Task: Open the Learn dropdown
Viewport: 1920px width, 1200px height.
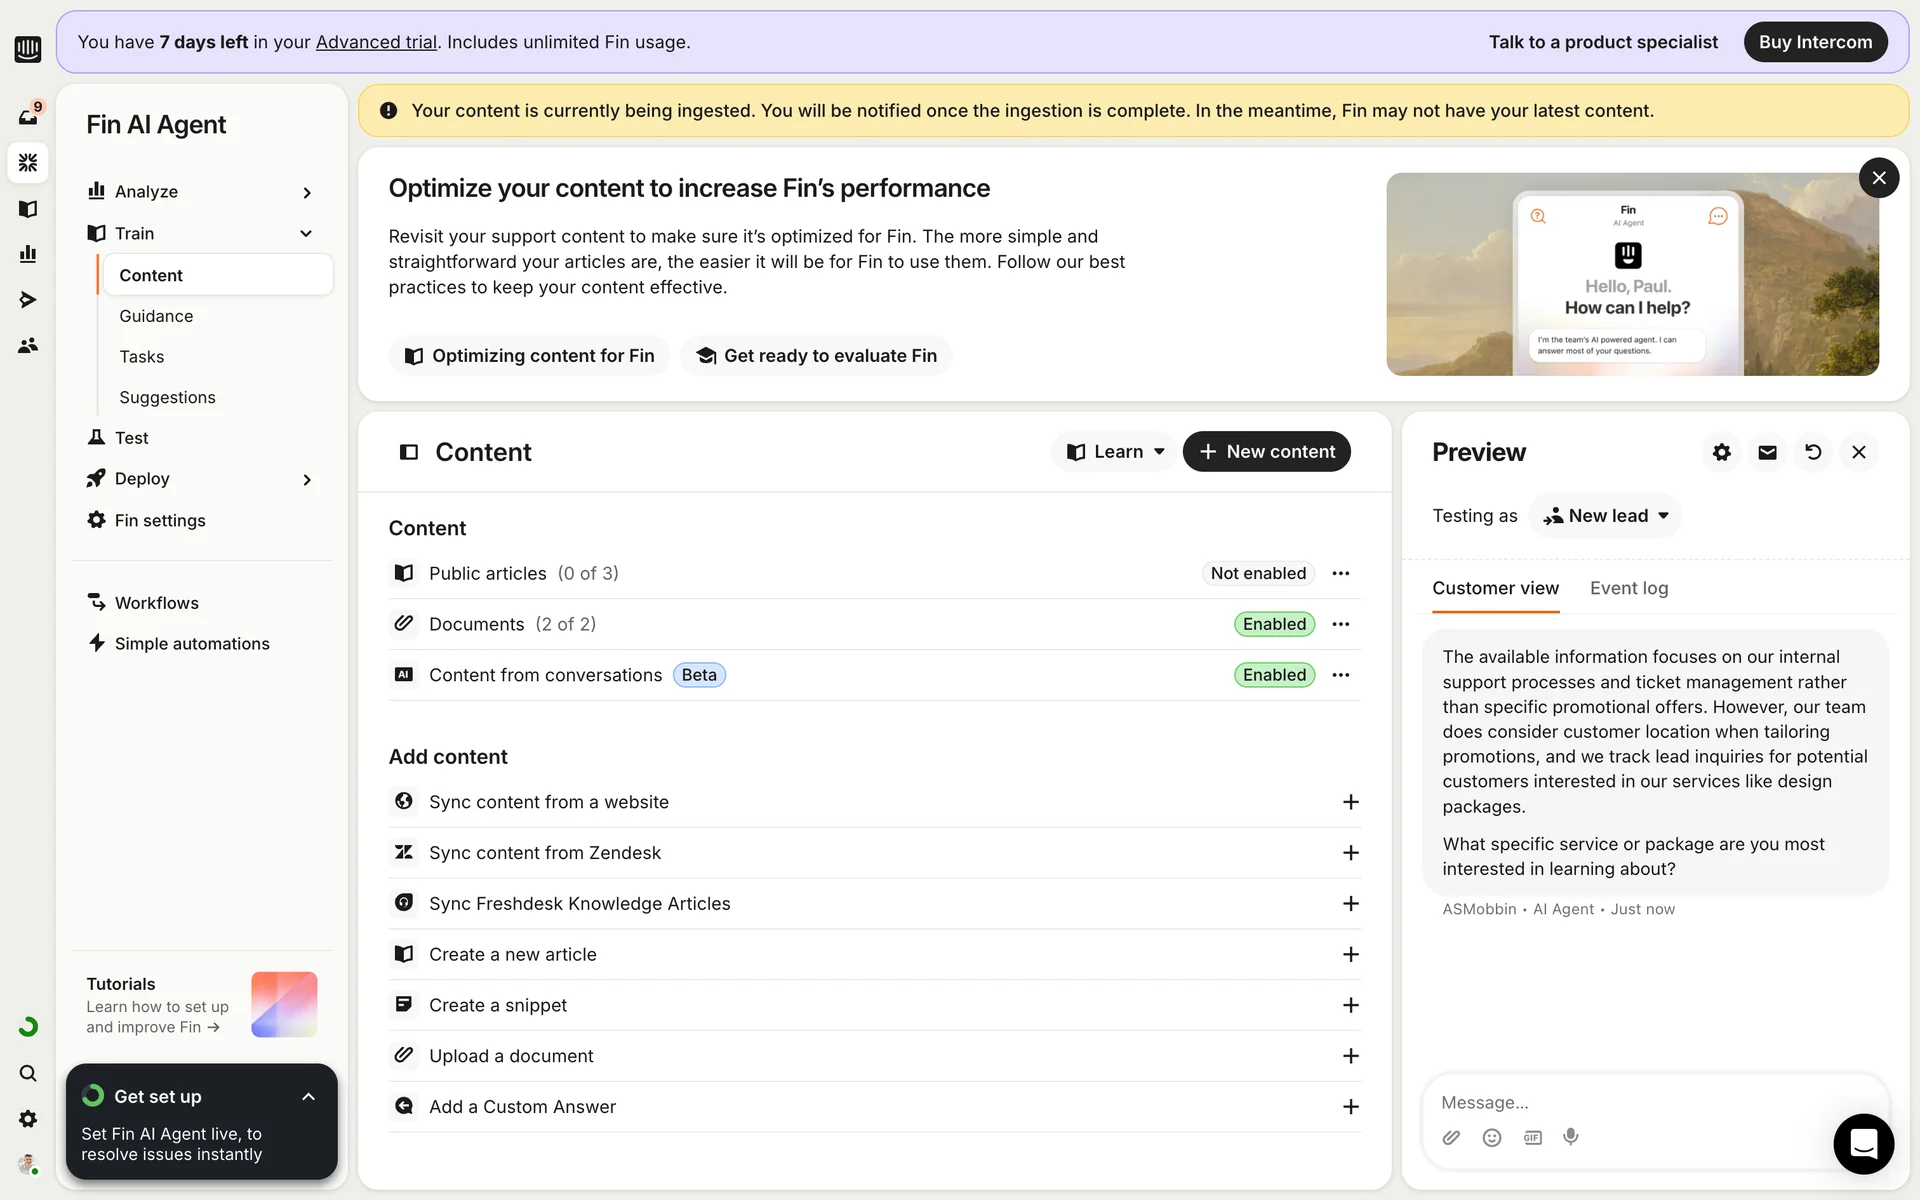Action: pos(1115,452)
